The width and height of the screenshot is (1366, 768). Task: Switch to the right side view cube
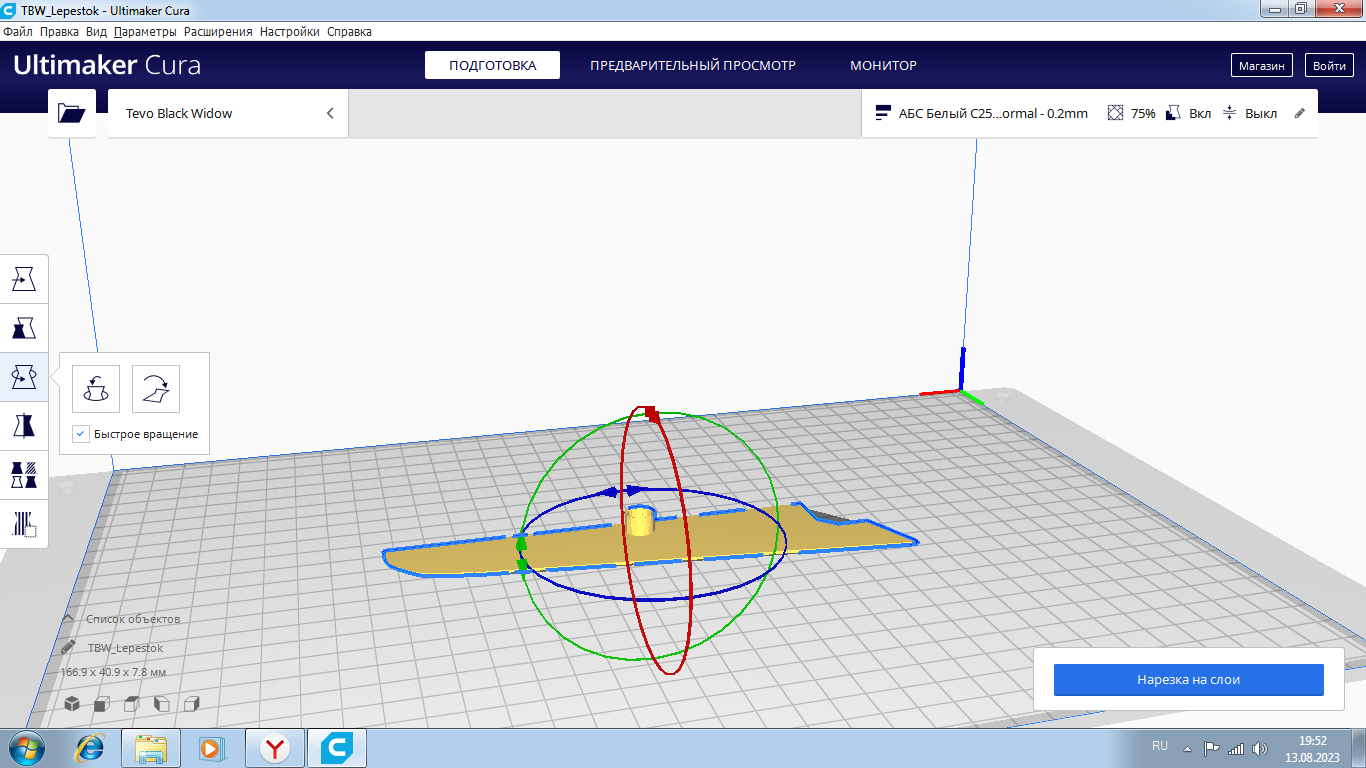point(191,704)
